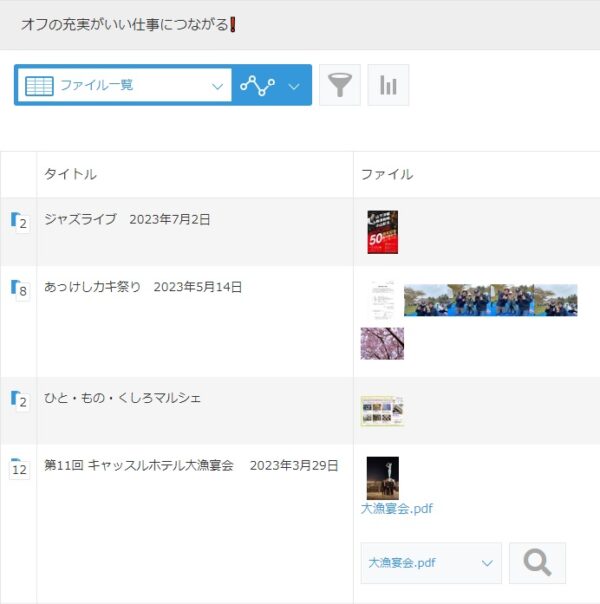Screen dimensions: 600x604
Task: Open the document thumbnail in カキ祭り row
Action: [382, 299]
